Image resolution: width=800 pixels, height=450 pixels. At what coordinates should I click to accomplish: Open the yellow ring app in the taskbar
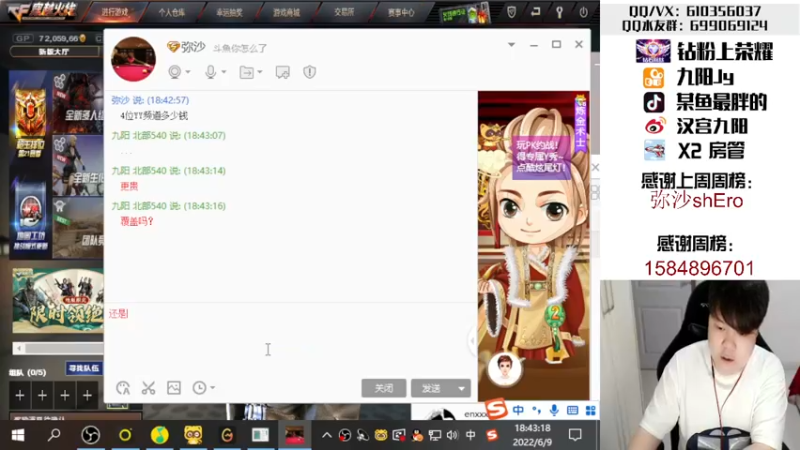click(125, 435)
